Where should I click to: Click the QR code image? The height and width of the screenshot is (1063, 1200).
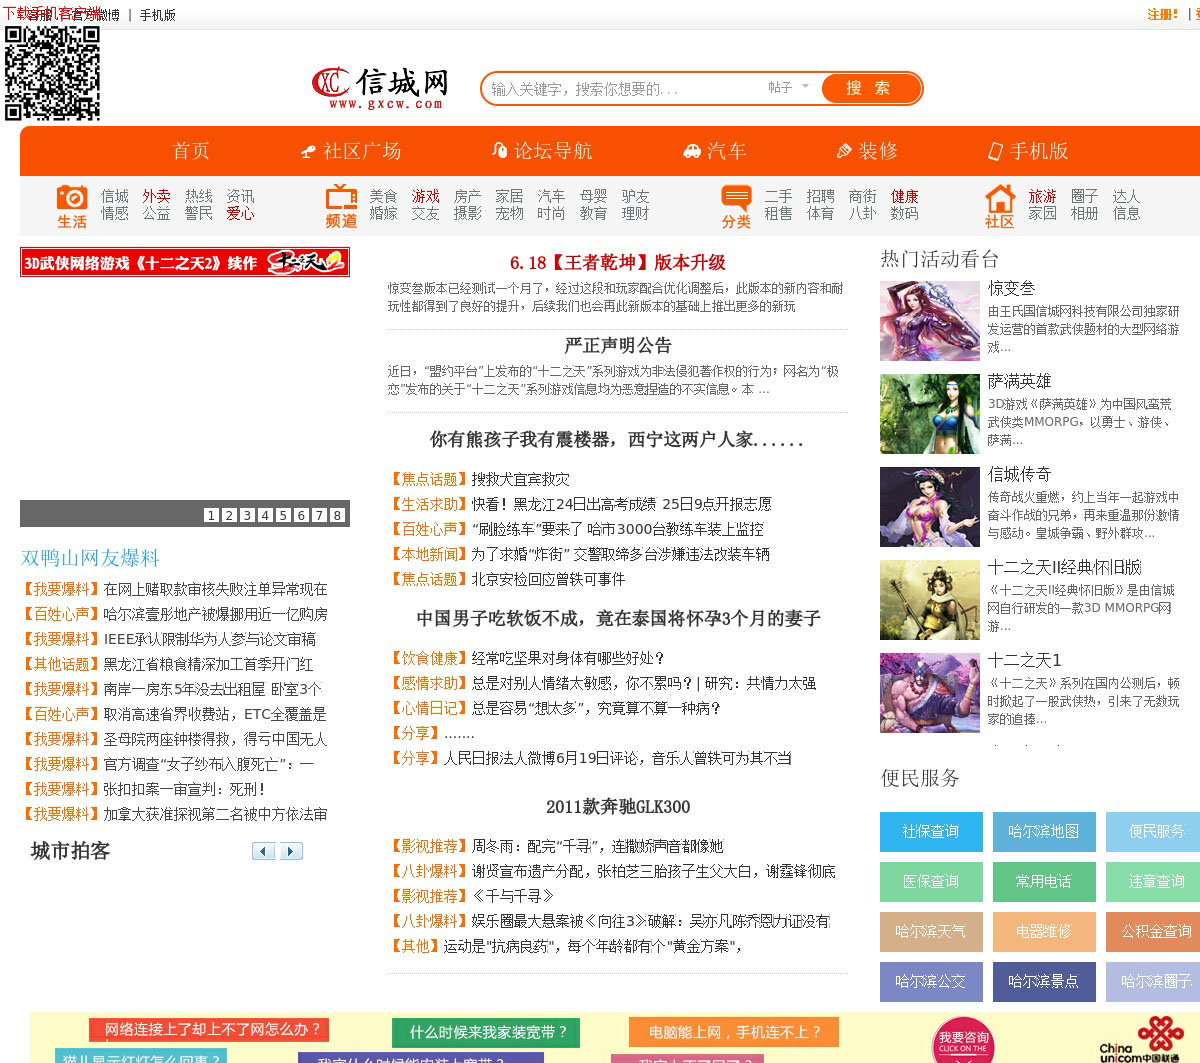(53, 73)
